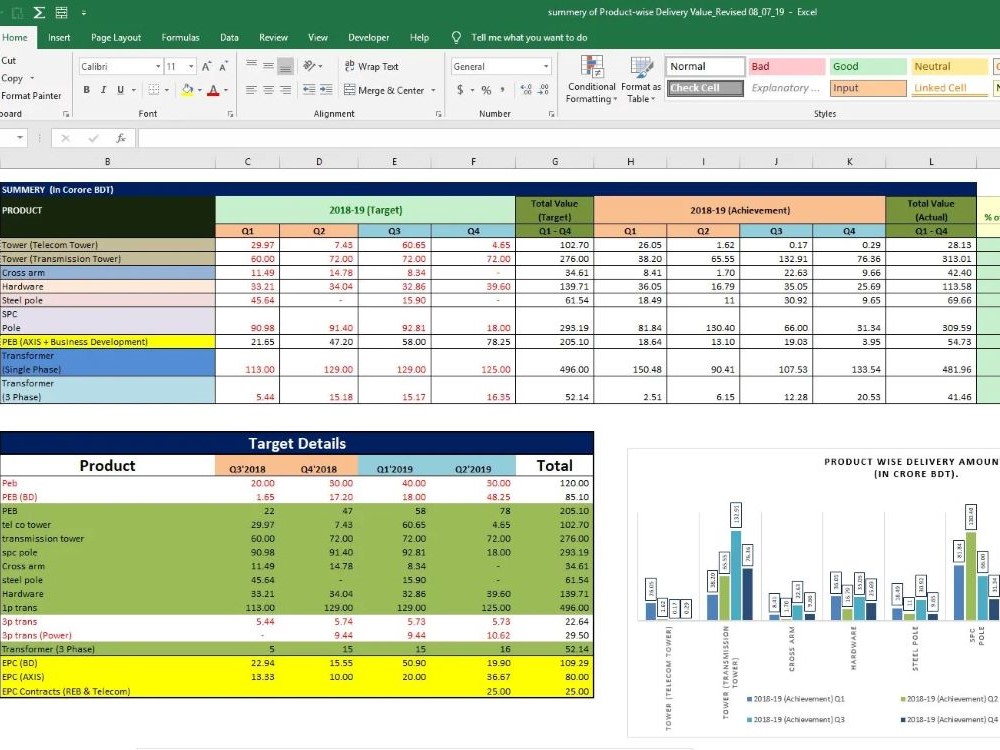Click the Format Painter command
The height and width of the screenshot is (750, 1000).
coord(31,96)
